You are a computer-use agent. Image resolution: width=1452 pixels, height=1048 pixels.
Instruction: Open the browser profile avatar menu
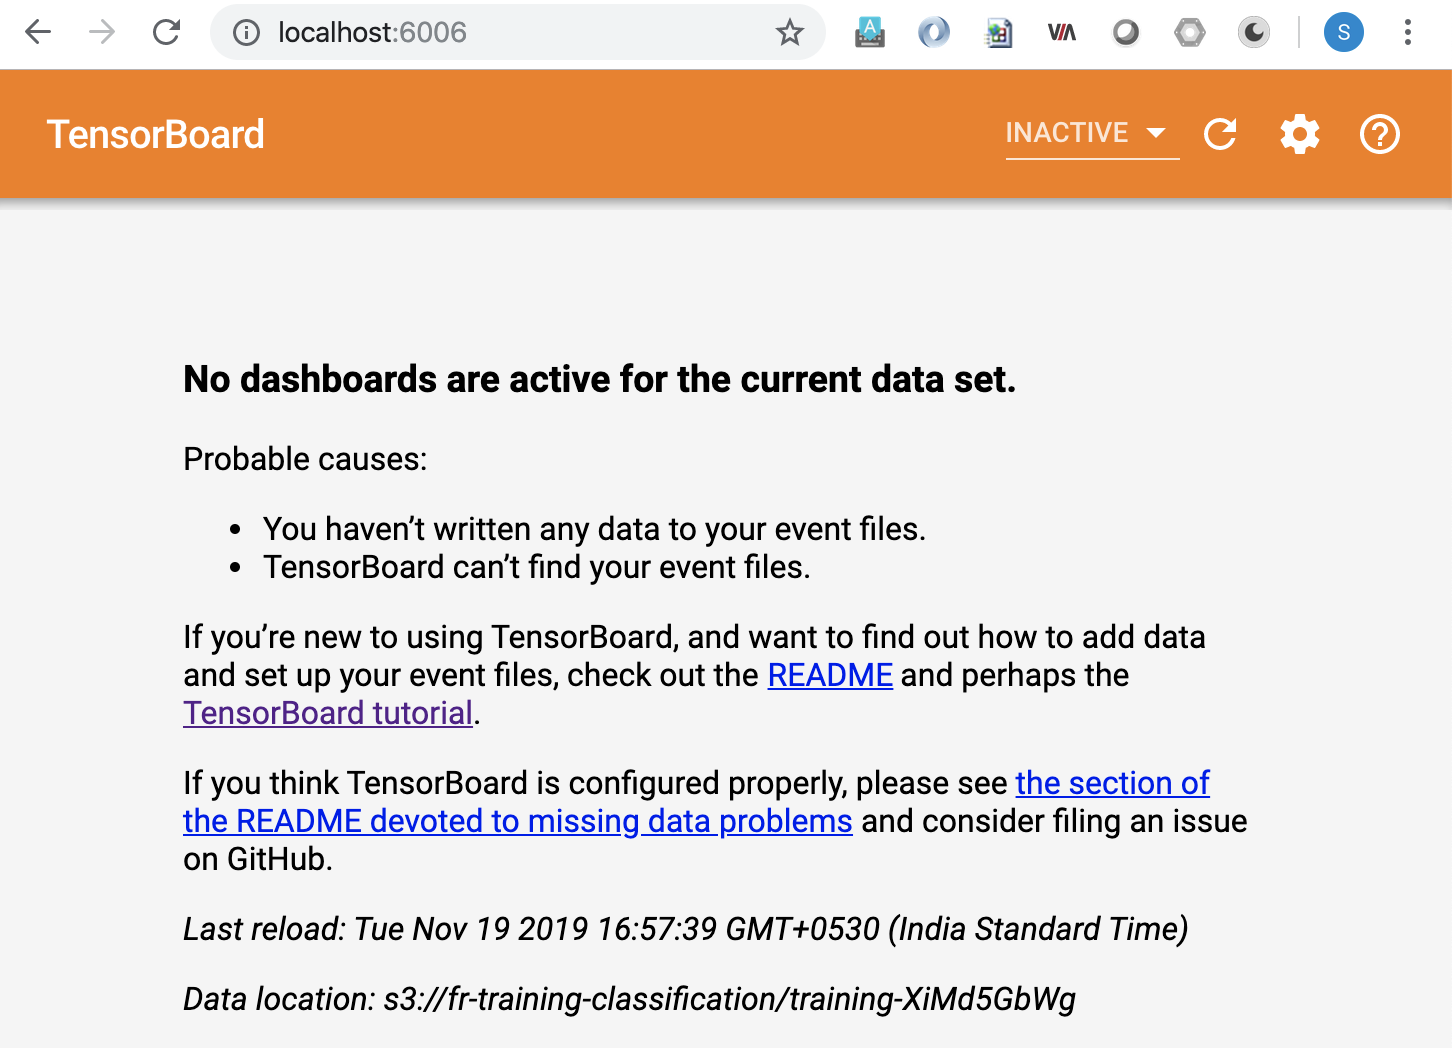pos(1343,32)
